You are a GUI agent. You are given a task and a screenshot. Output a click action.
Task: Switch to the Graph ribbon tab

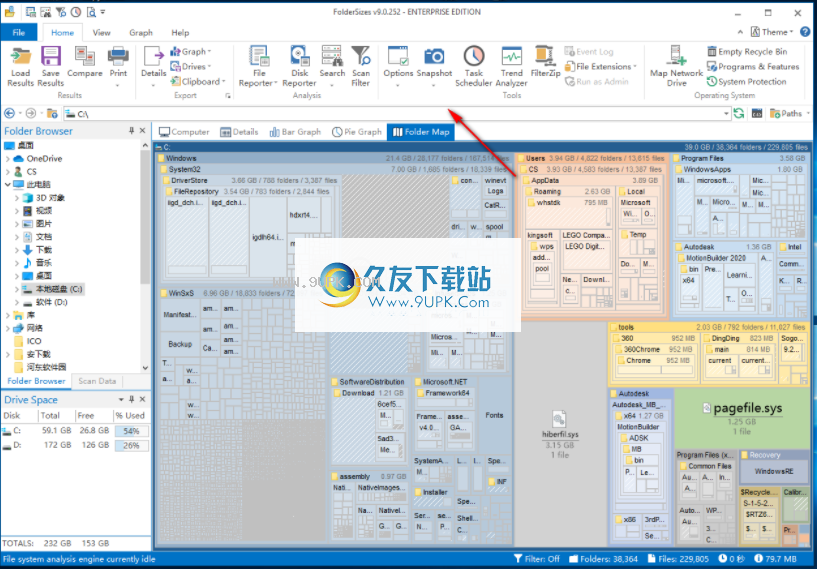tap(141, 32)
